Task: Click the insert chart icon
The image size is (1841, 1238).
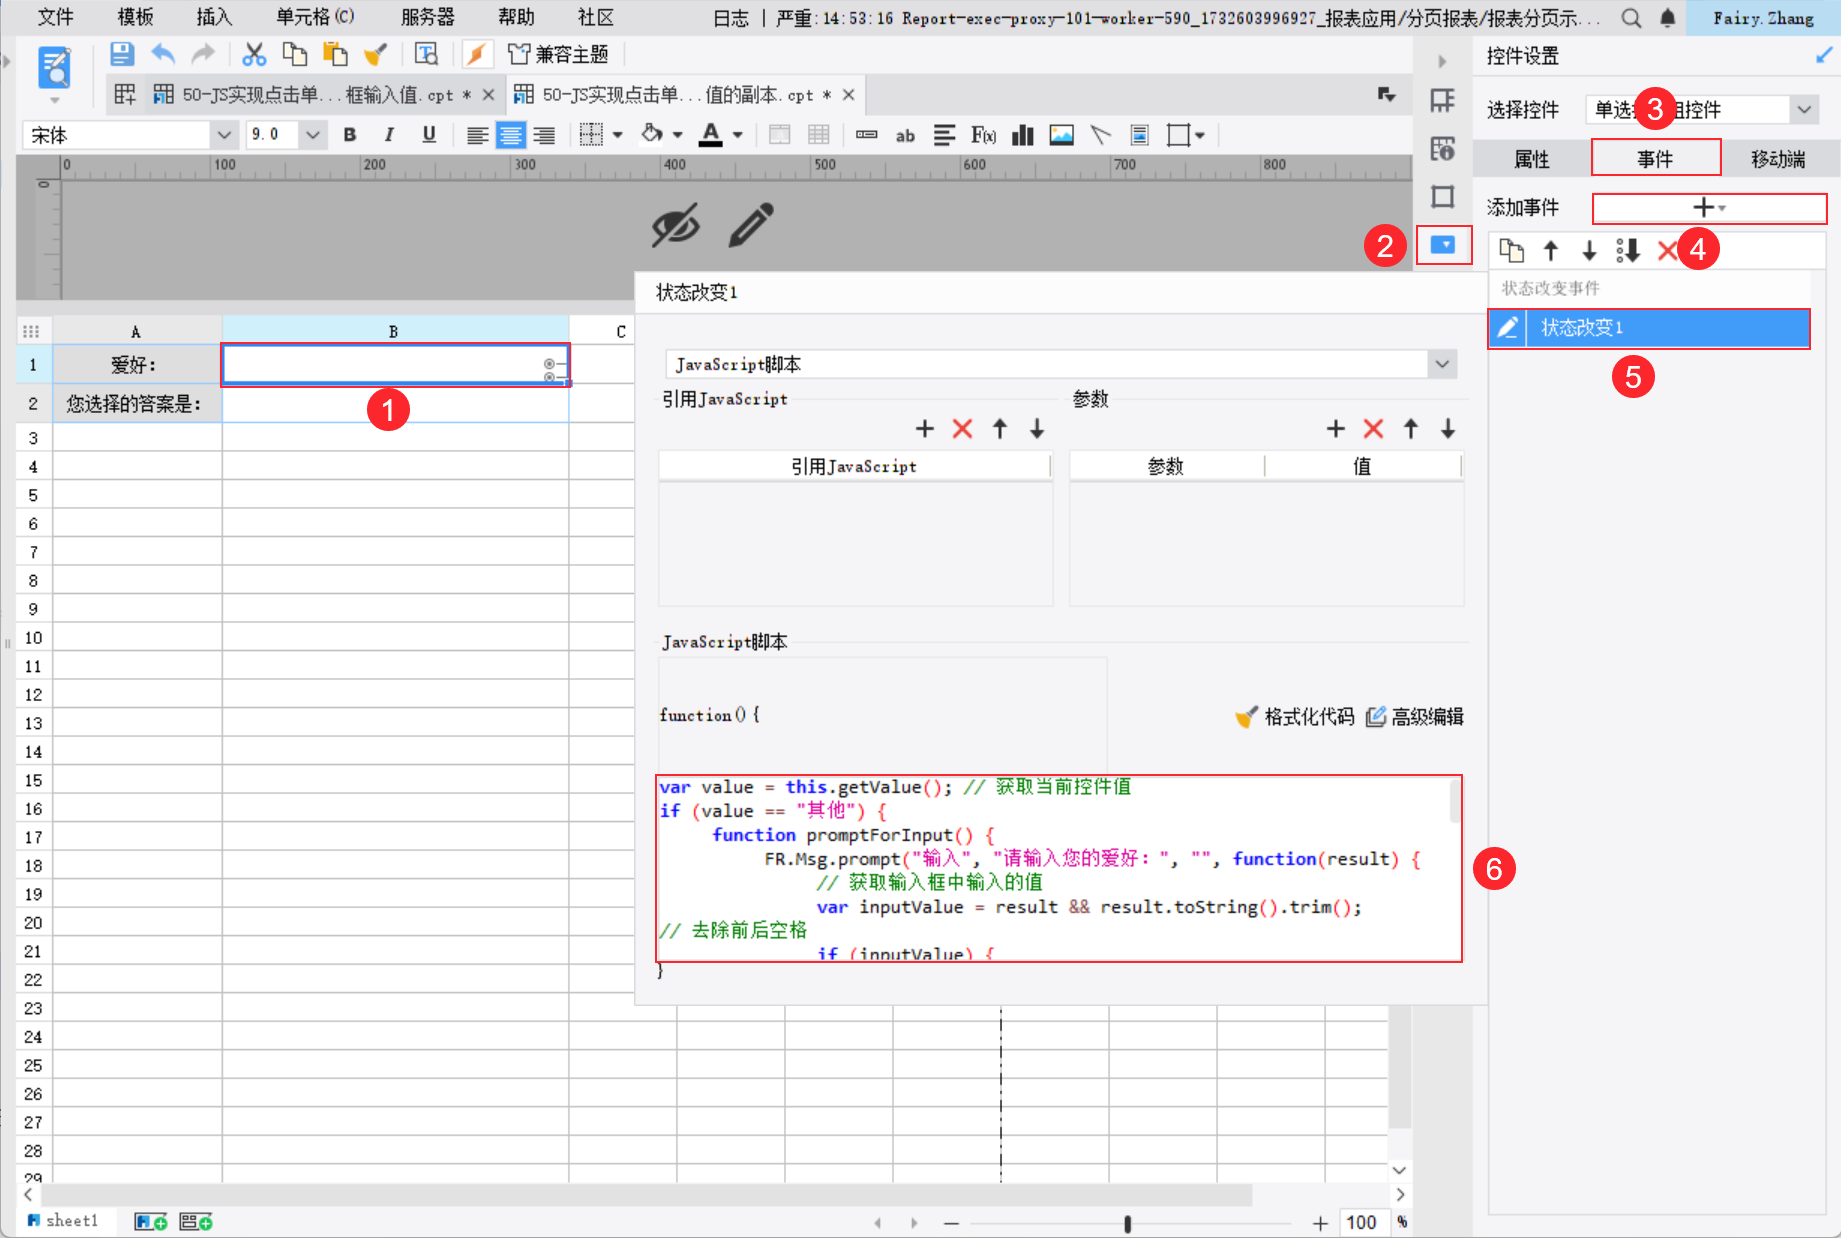Action: [x=1022, y=135]
